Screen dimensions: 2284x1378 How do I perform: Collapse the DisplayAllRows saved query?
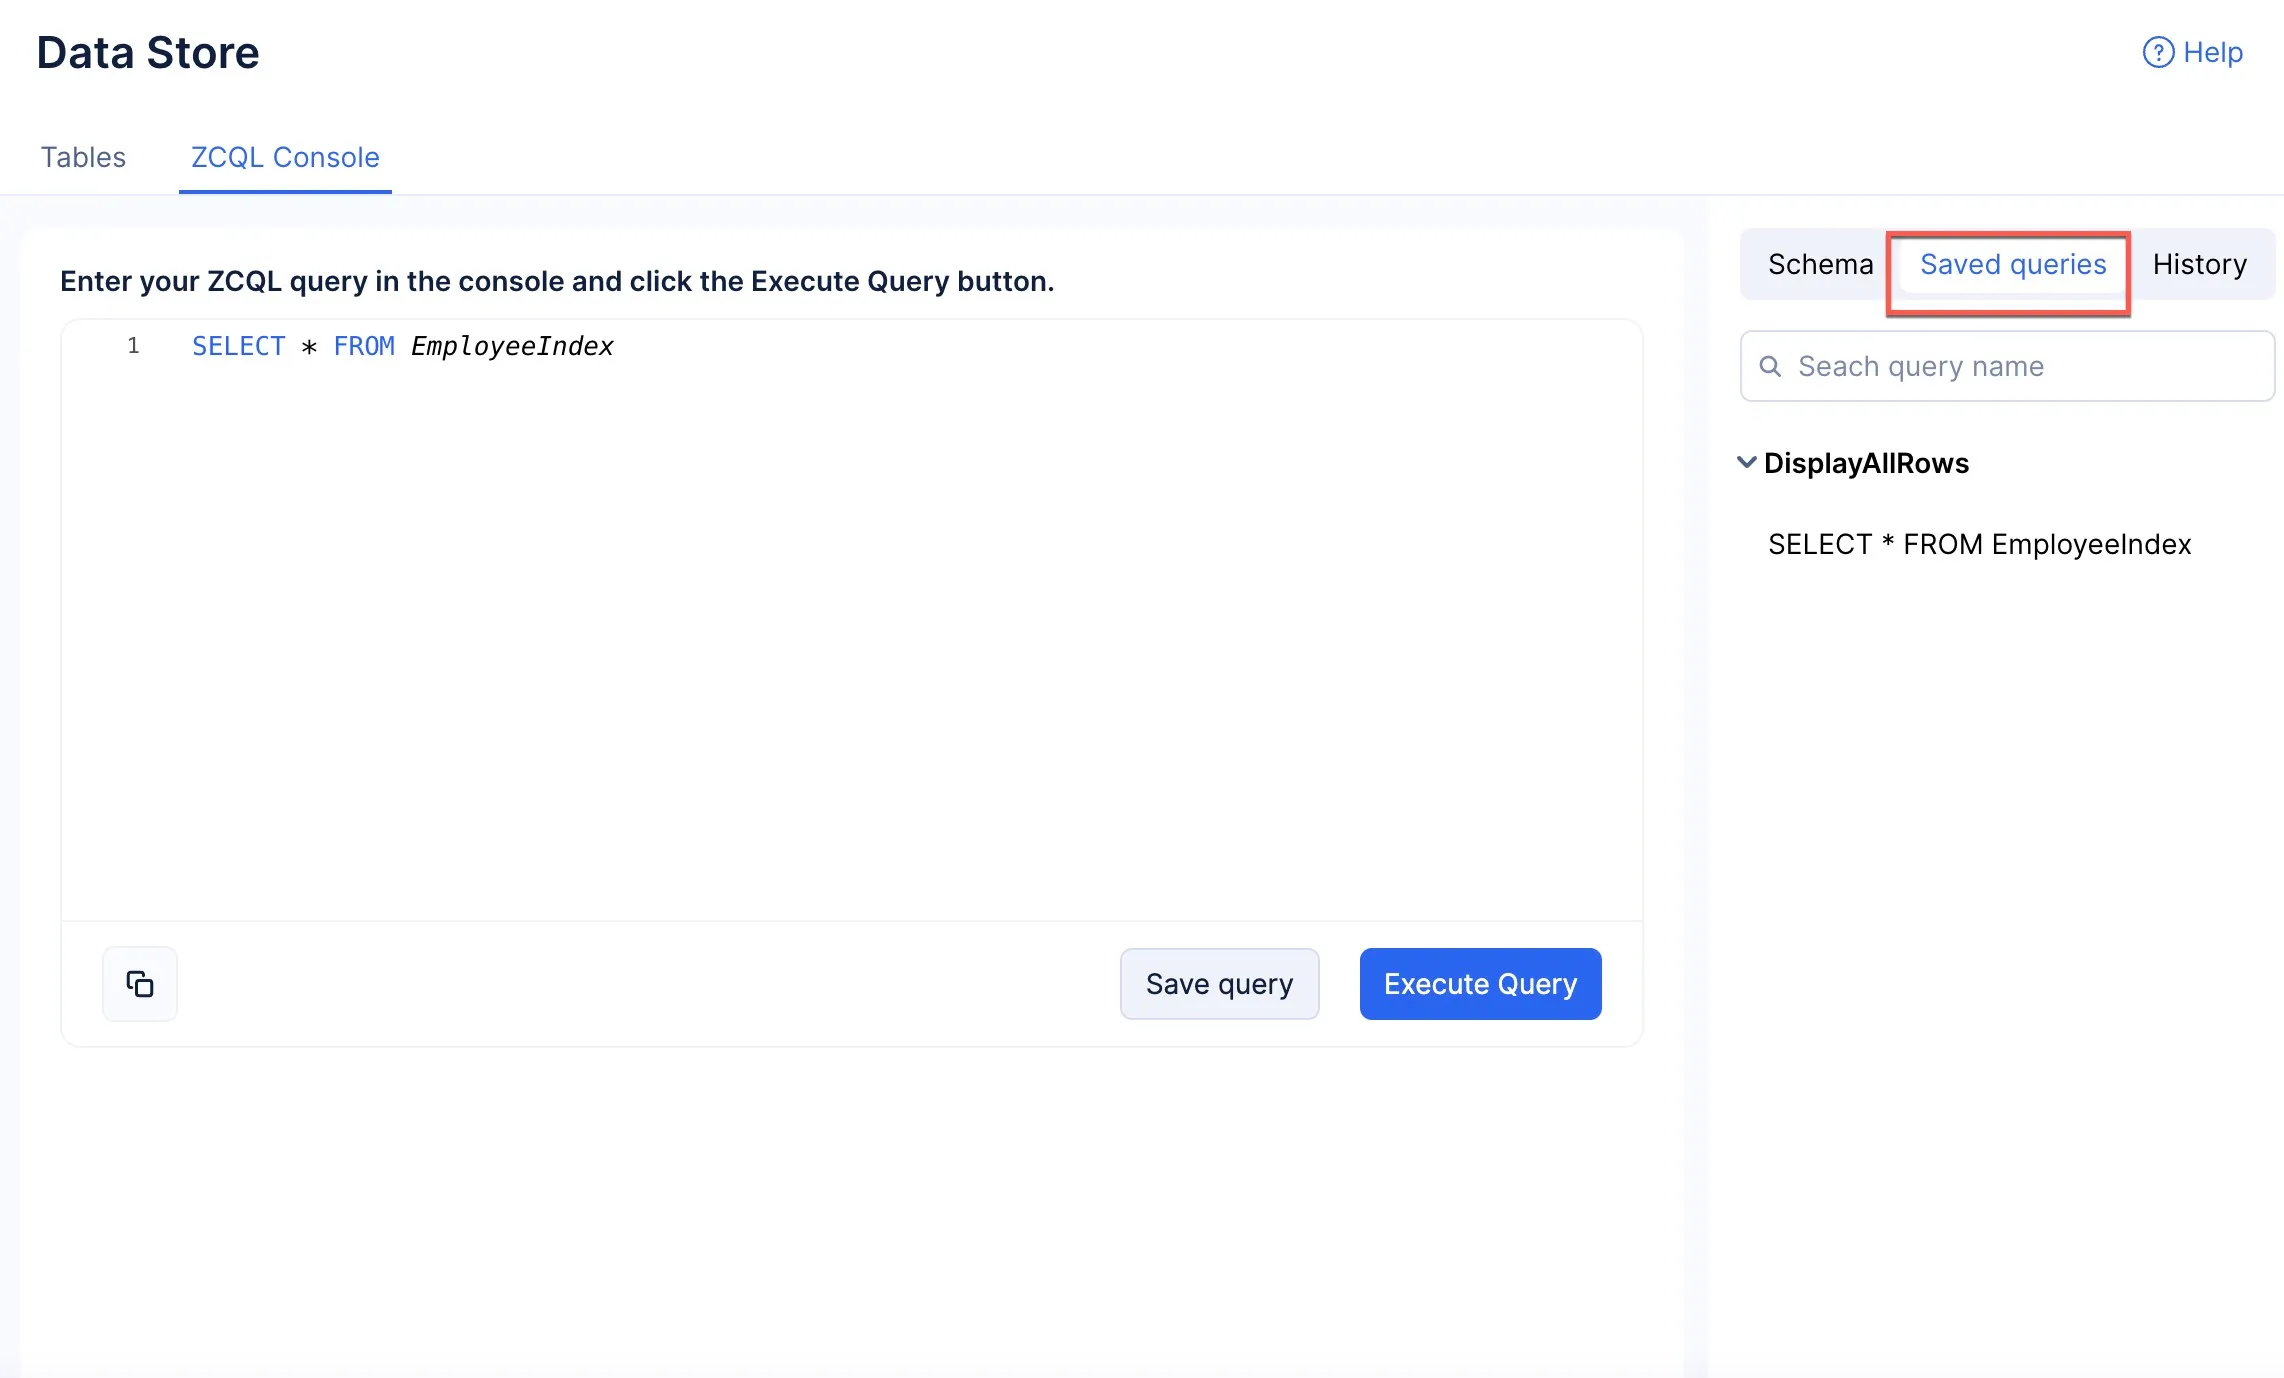click(1747, 462)
